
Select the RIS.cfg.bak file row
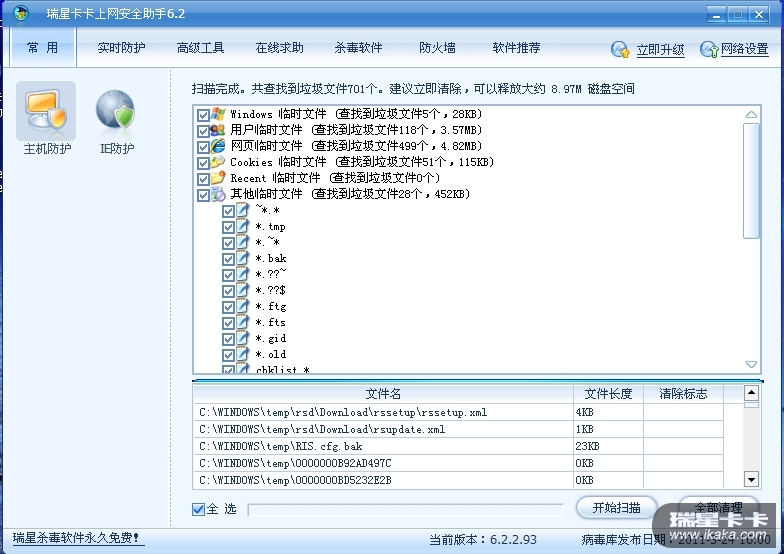point(458,446)
